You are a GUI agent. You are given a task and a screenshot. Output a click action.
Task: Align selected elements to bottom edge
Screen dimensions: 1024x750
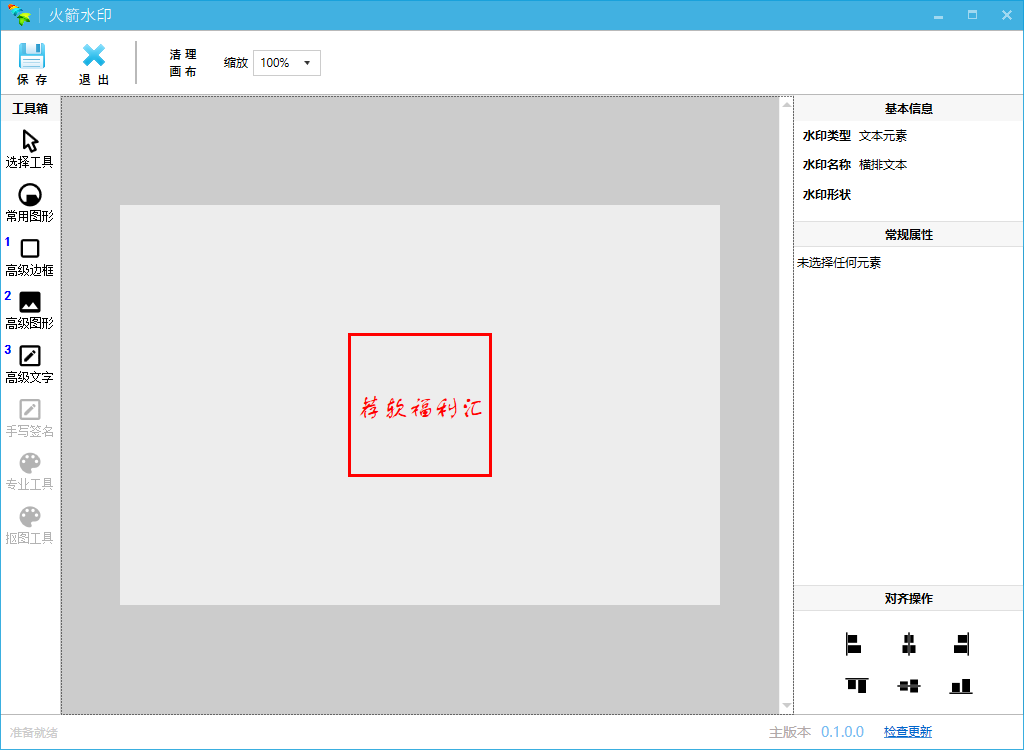click(x=961, y=685)
